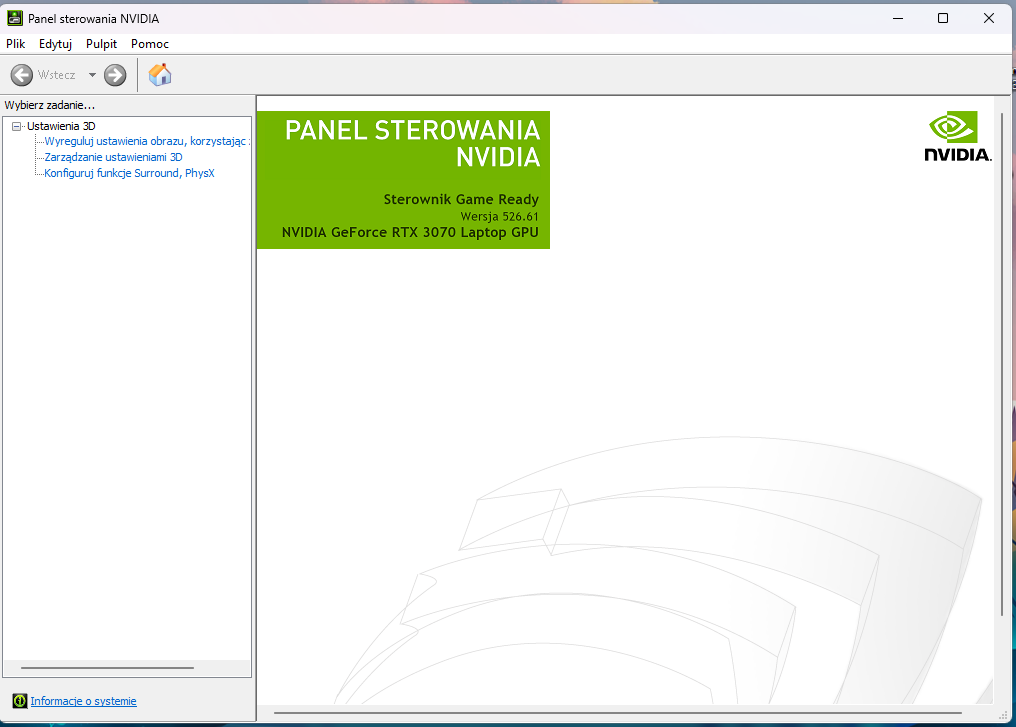1016x727 pixels.
Task: Open the Pomoc menu
Action: [150, 43]
